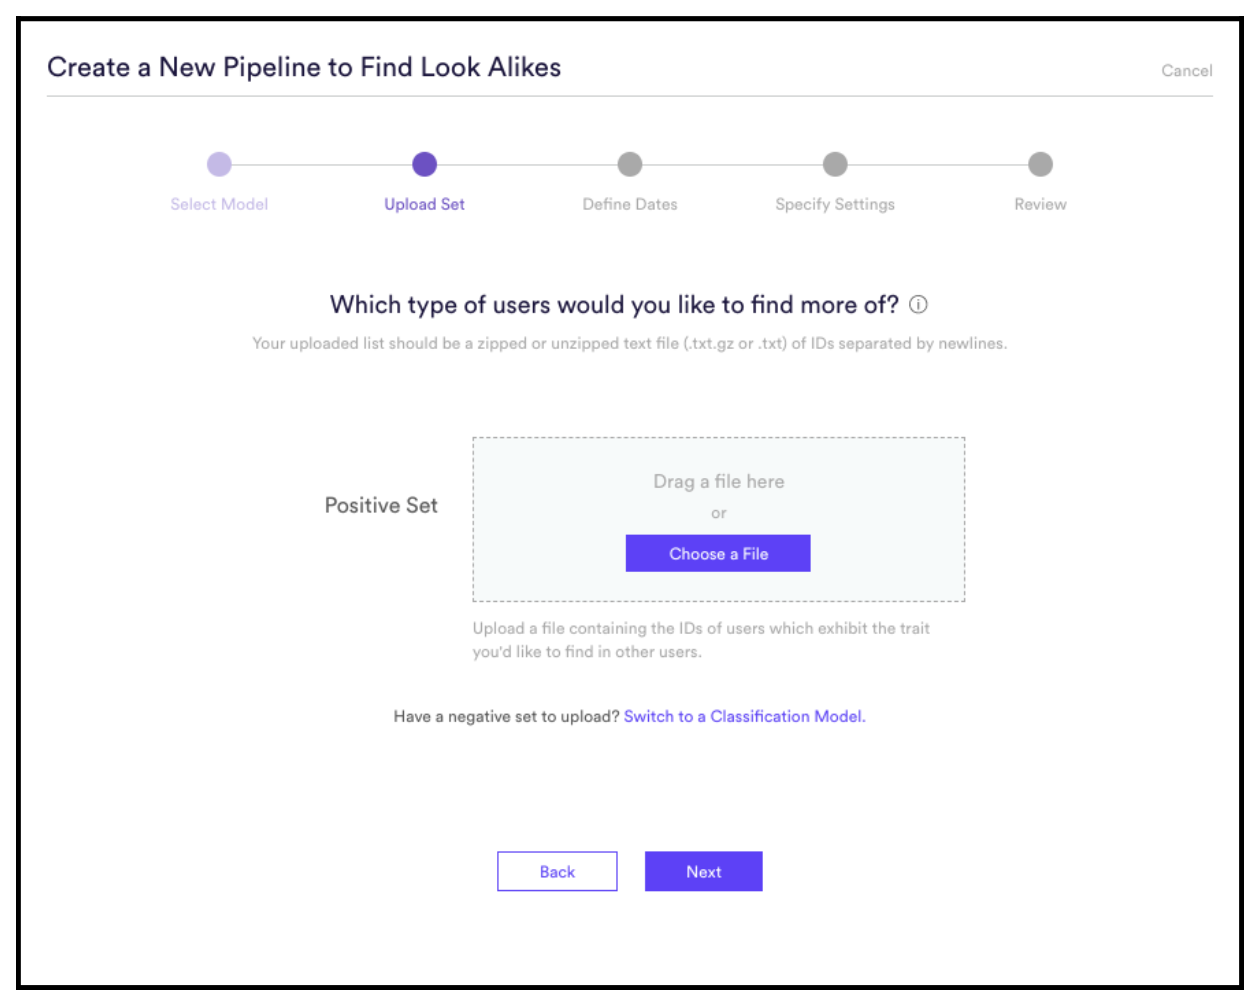Click the Specify Settings step circle
The width and height of the screenshot is (1260, 1006).
tap(835, 164)
